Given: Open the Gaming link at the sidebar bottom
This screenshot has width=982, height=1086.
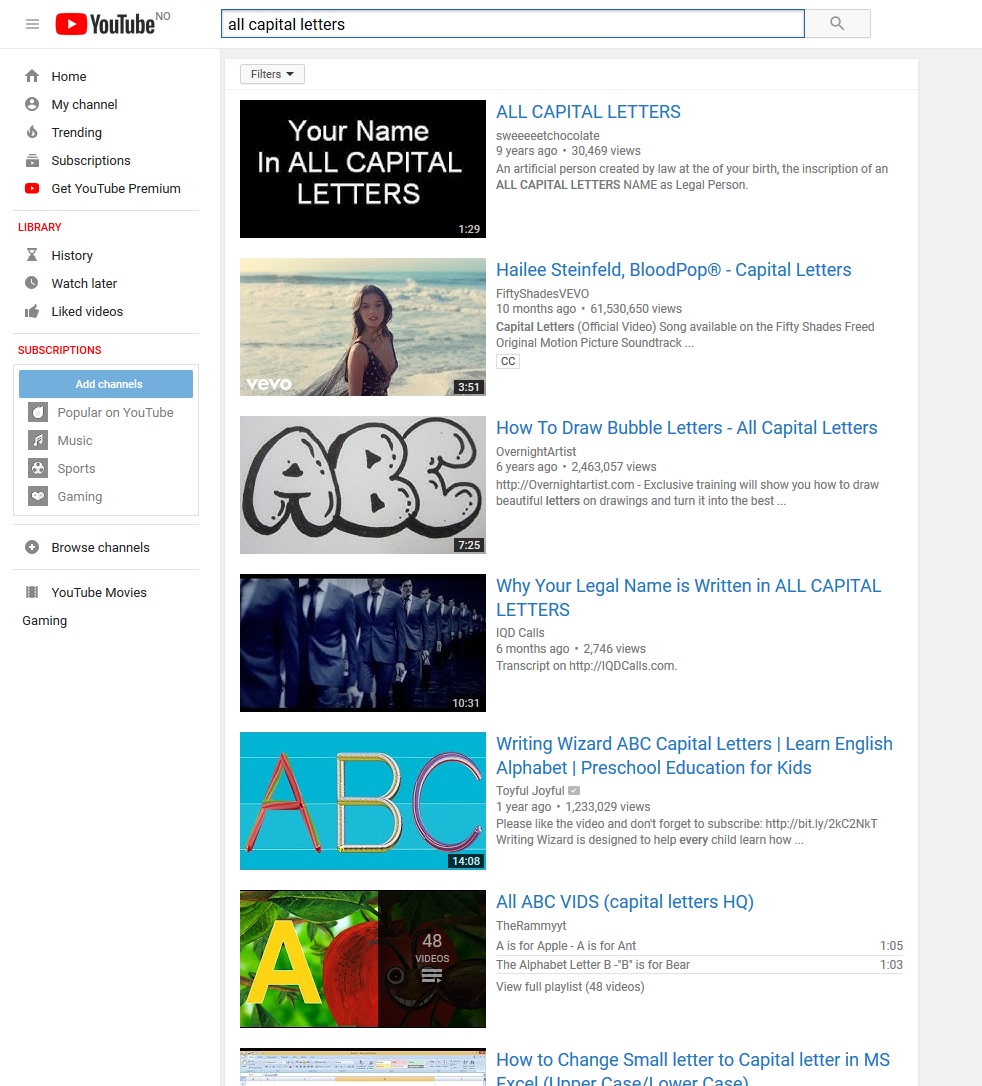Looking at the screenshot, I should (44, 621).
